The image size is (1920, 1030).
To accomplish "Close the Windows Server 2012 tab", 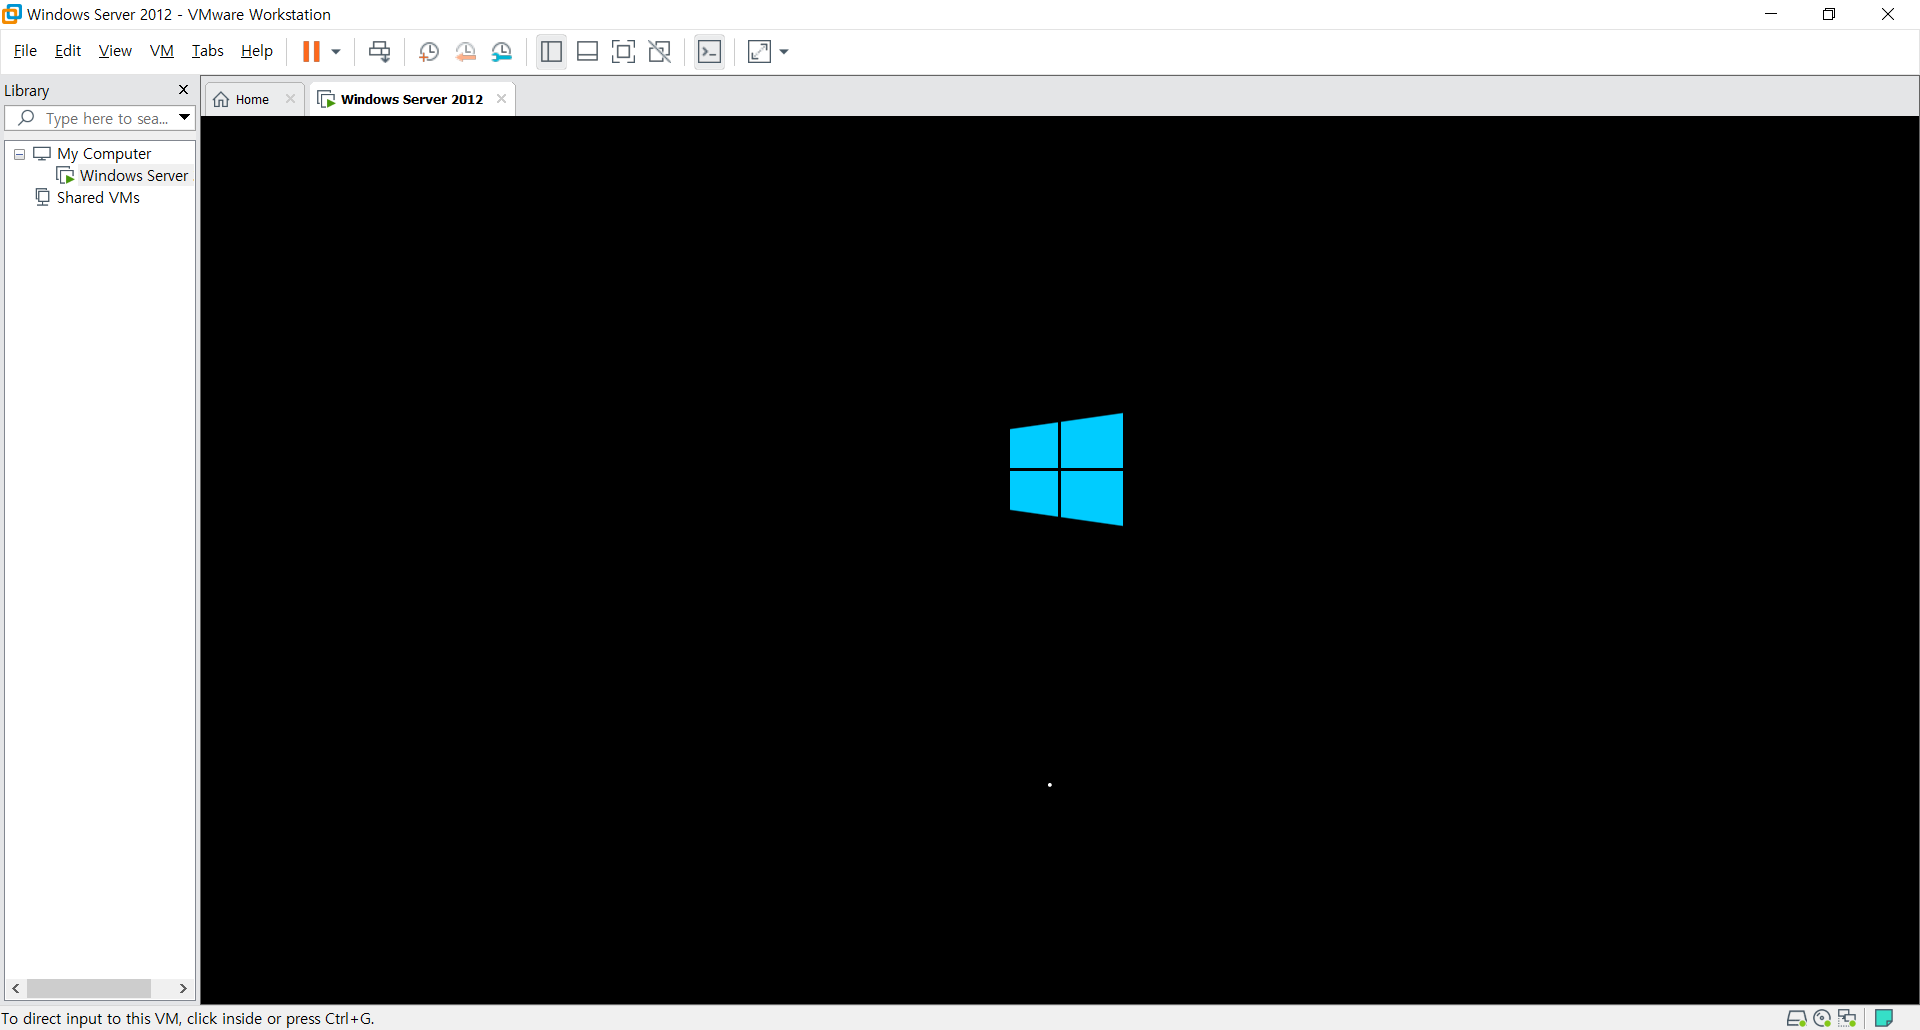I will 502,99.
